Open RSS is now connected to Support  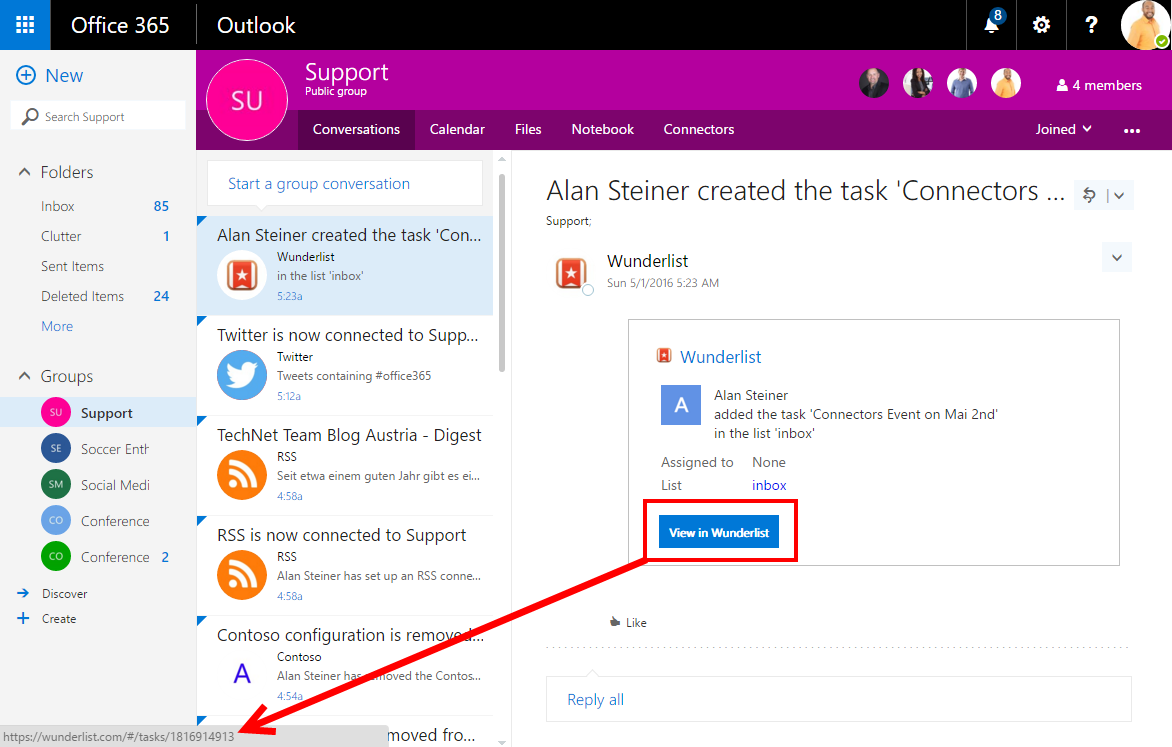pyautogui.click(x=345, y=565)
